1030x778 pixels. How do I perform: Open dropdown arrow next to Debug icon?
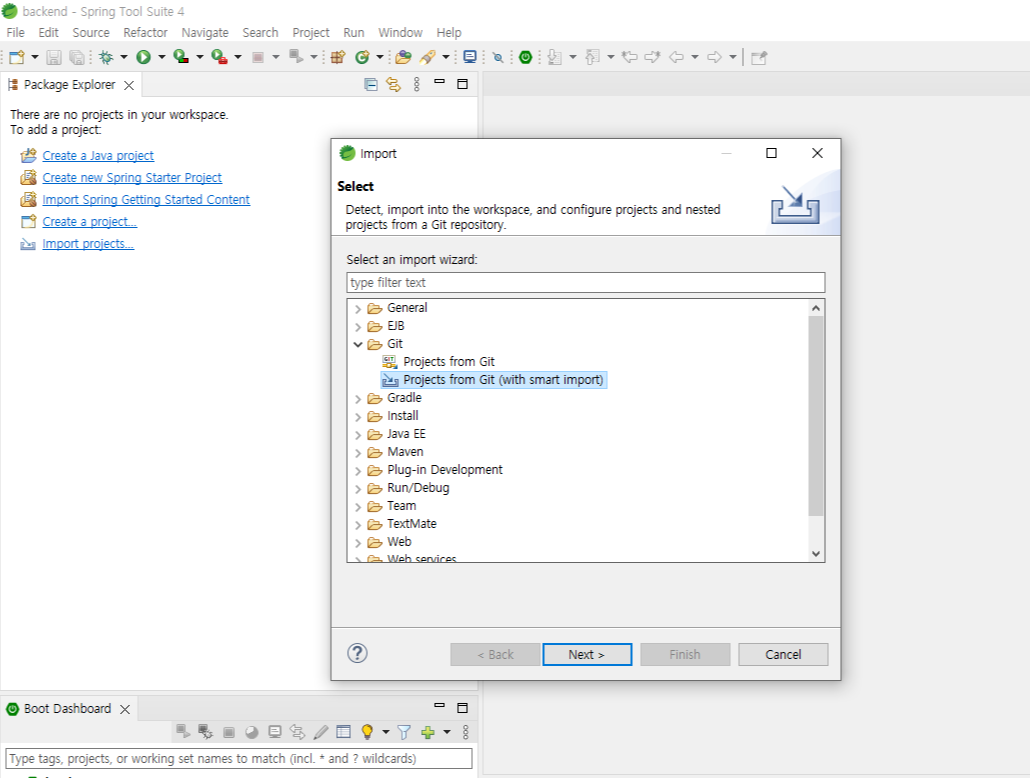(123, 57)
